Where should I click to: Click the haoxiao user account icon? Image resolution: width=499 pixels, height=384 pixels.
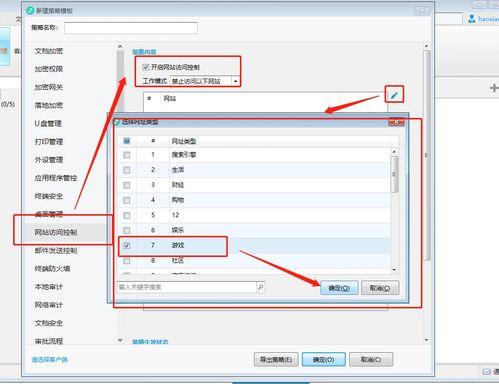pyautogui.click(x=472, y=19)
